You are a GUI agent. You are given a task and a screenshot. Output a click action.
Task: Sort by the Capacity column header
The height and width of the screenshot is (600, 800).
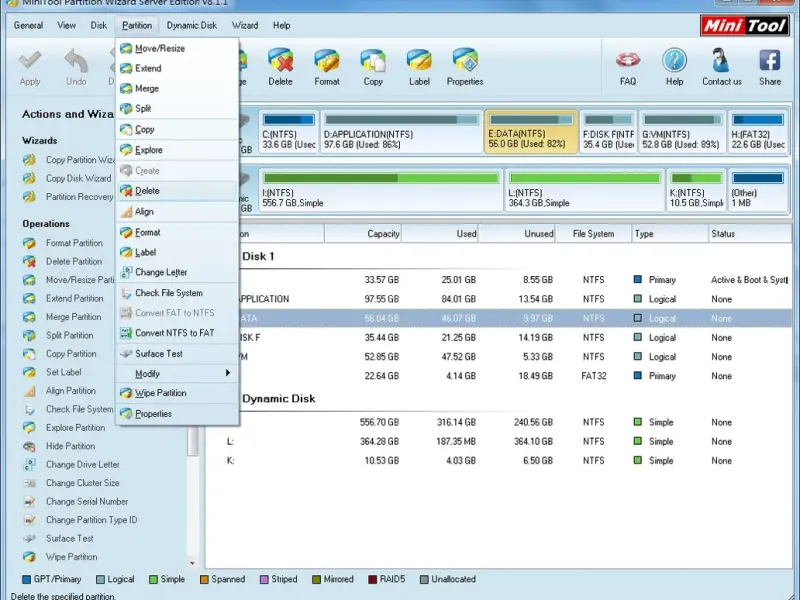click(x=384, y=234)
